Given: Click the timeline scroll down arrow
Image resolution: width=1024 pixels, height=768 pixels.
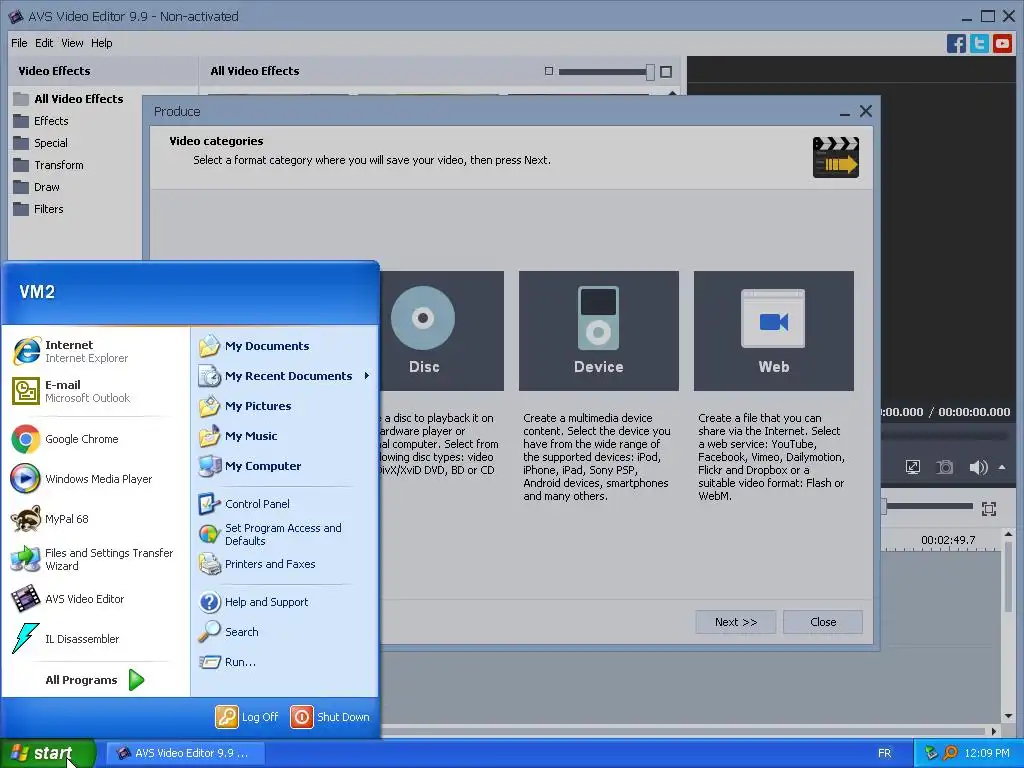Looking at the screenshot, I should pos(1008,716).
